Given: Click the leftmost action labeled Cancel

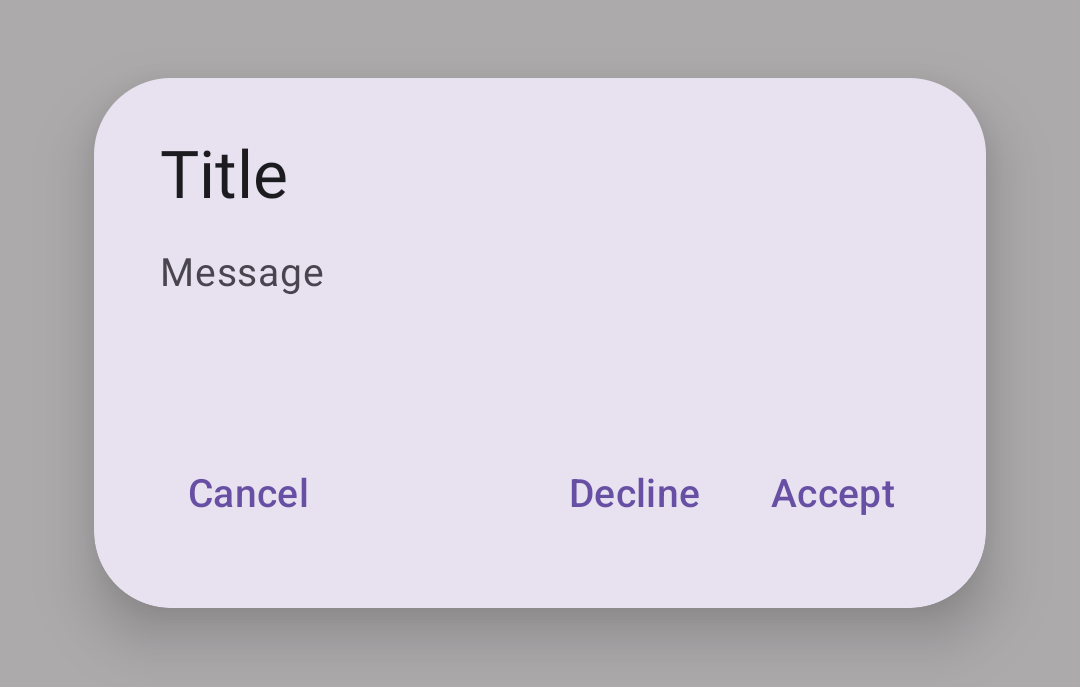Looking at the screenshot, I should coord(247,493).
